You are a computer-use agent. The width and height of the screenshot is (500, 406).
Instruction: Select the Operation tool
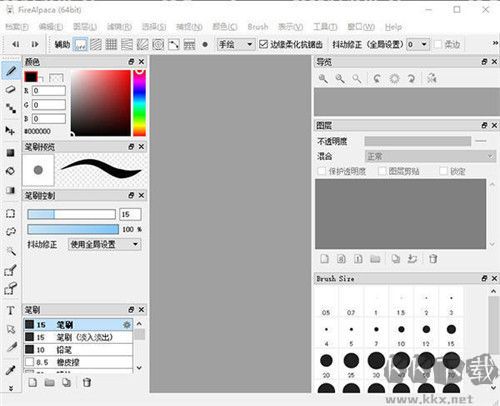pyautogui.click(x=11, y=329)
